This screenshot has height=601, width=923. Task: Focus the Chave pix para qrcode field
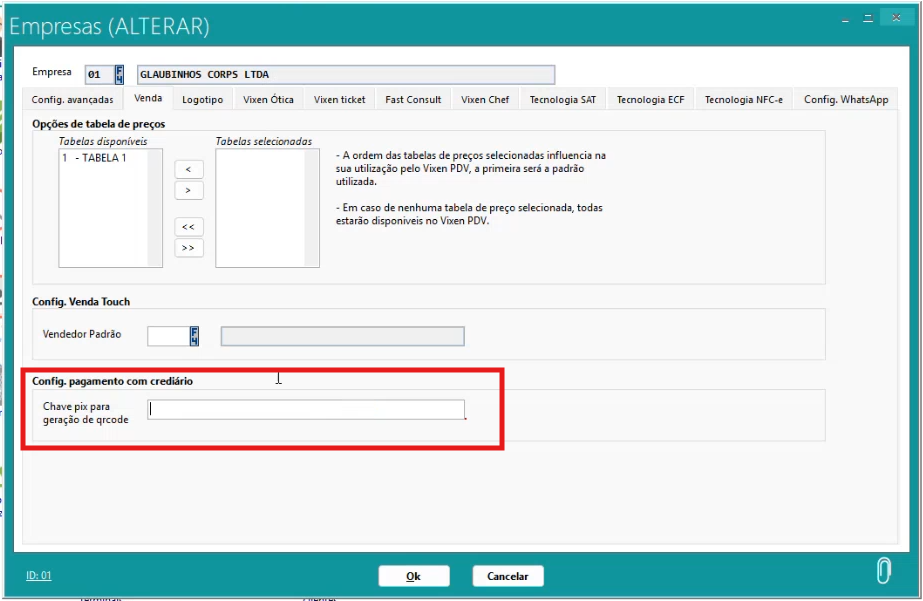306,410
